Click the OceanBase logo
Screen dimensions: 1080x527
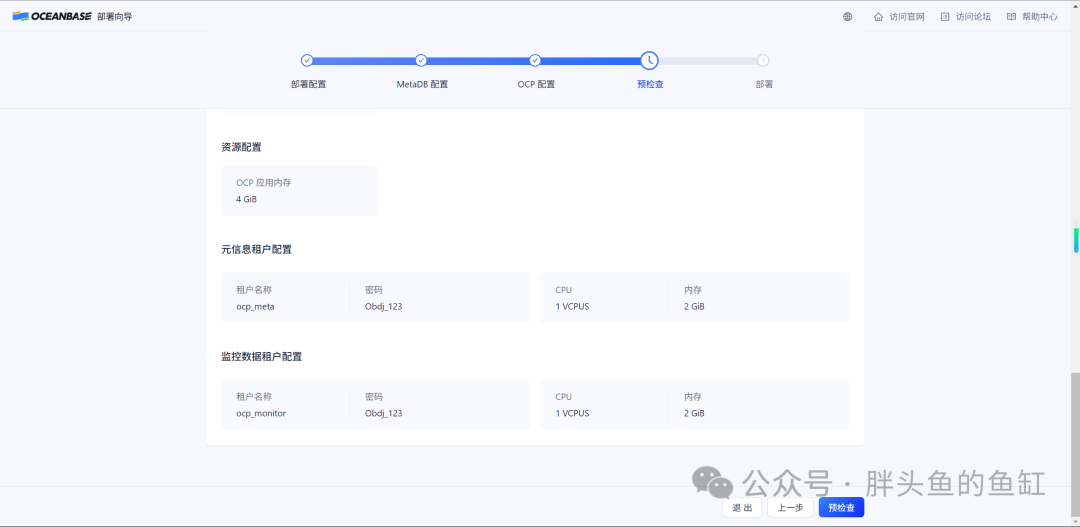[x=52, y=17]
